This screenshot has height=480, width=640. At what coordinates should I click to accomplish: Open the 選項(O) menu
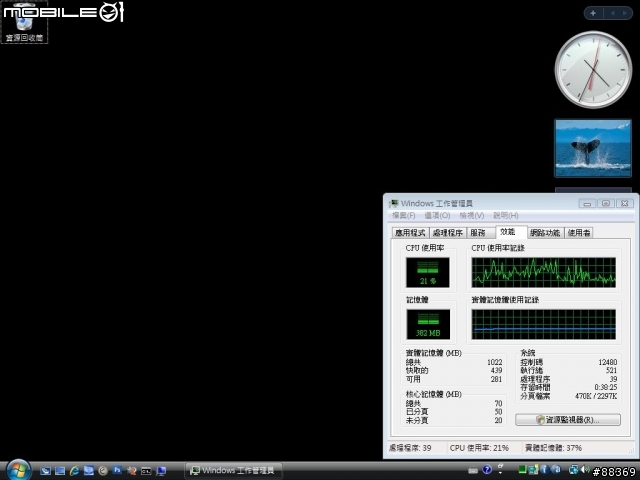tap(437, 216)
